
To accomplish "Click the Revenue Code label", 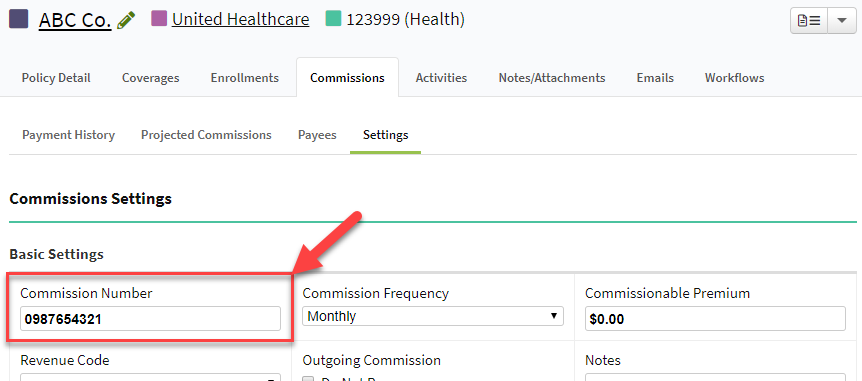I will [65, 360].
